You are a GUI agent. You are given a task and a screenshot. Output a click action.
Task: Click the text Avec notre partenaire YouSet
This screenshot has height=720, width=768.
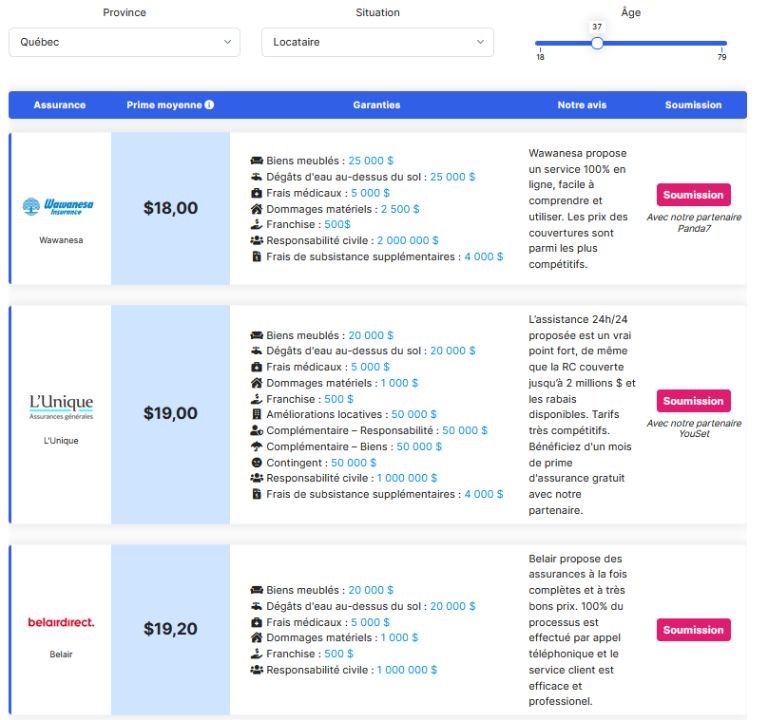coord(694,429)
